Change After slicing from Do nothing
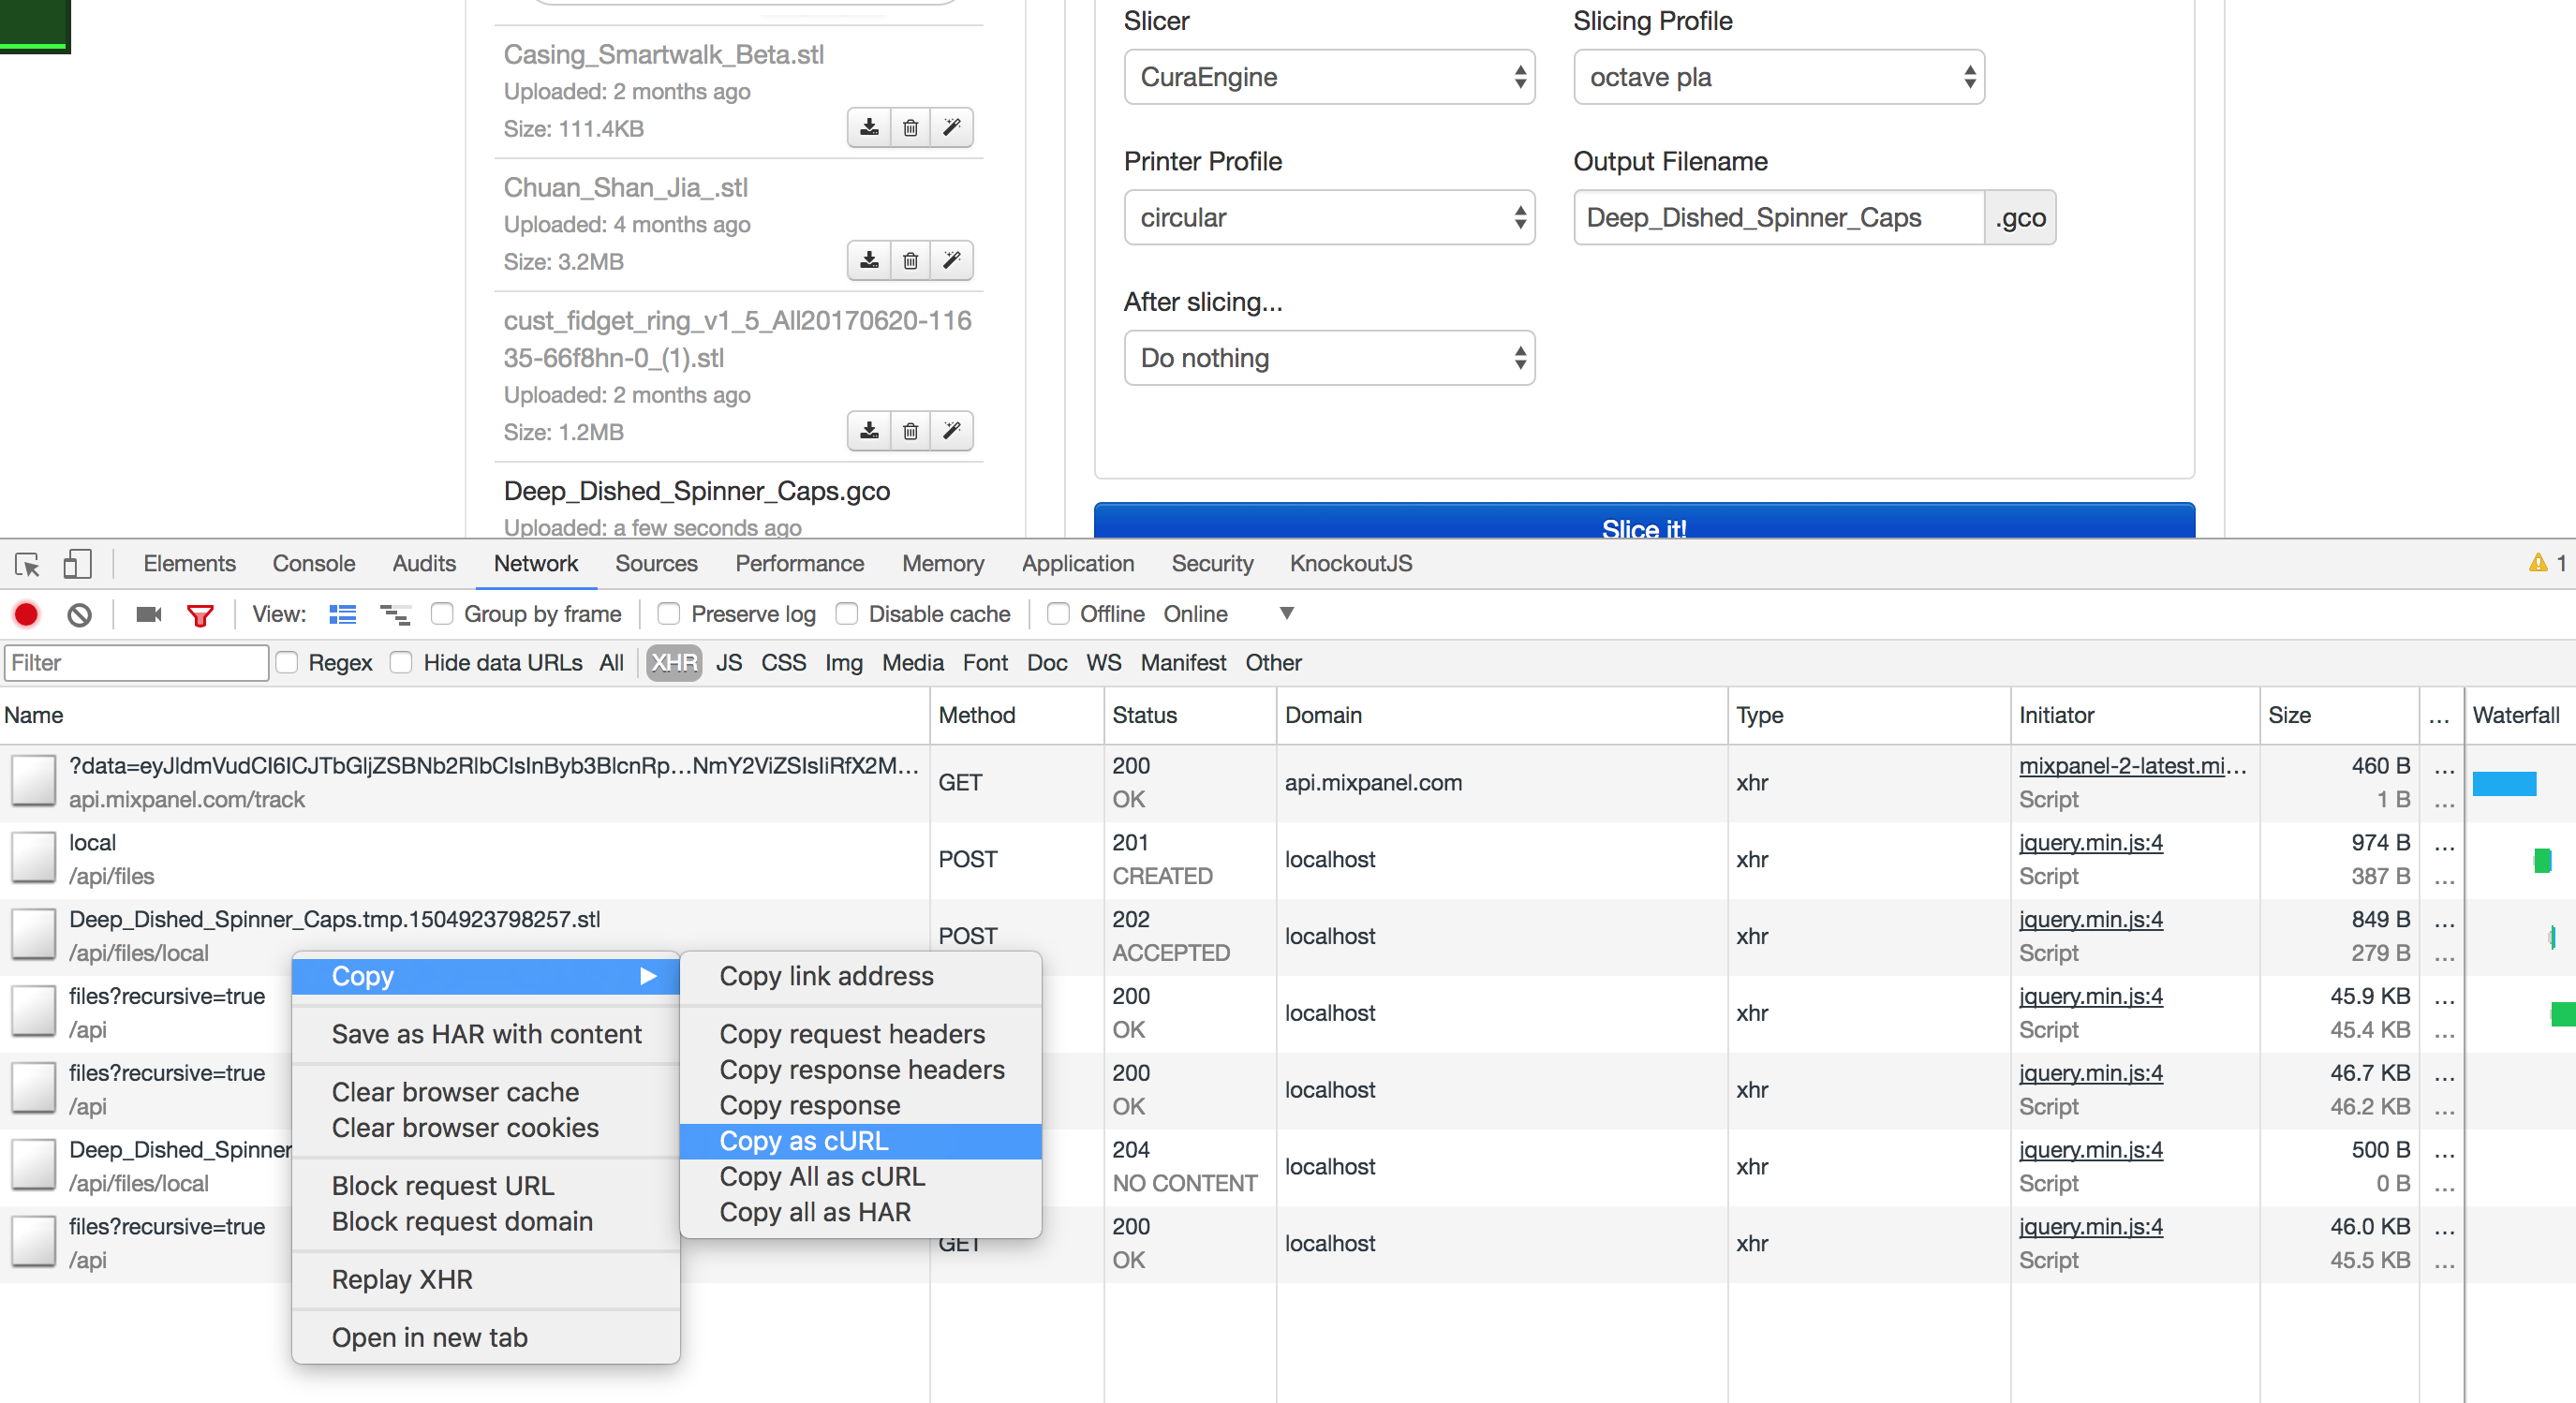 pyautogui.click(x=1329, y=358)
